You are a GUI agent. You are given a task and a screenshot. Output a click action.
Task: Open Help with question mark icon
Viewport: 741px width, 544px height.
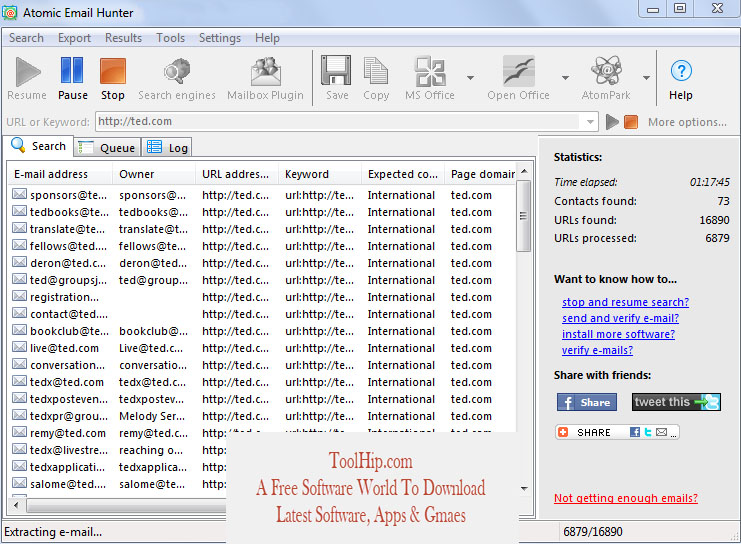click(681, 71)
